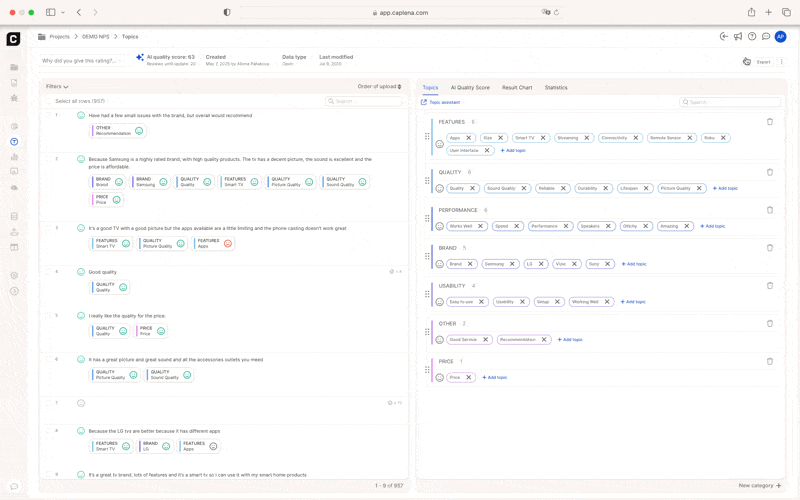The width and height of the screenshot is (800, 500).
Task: Open the Statistics tab
Action: coord(556,88)
